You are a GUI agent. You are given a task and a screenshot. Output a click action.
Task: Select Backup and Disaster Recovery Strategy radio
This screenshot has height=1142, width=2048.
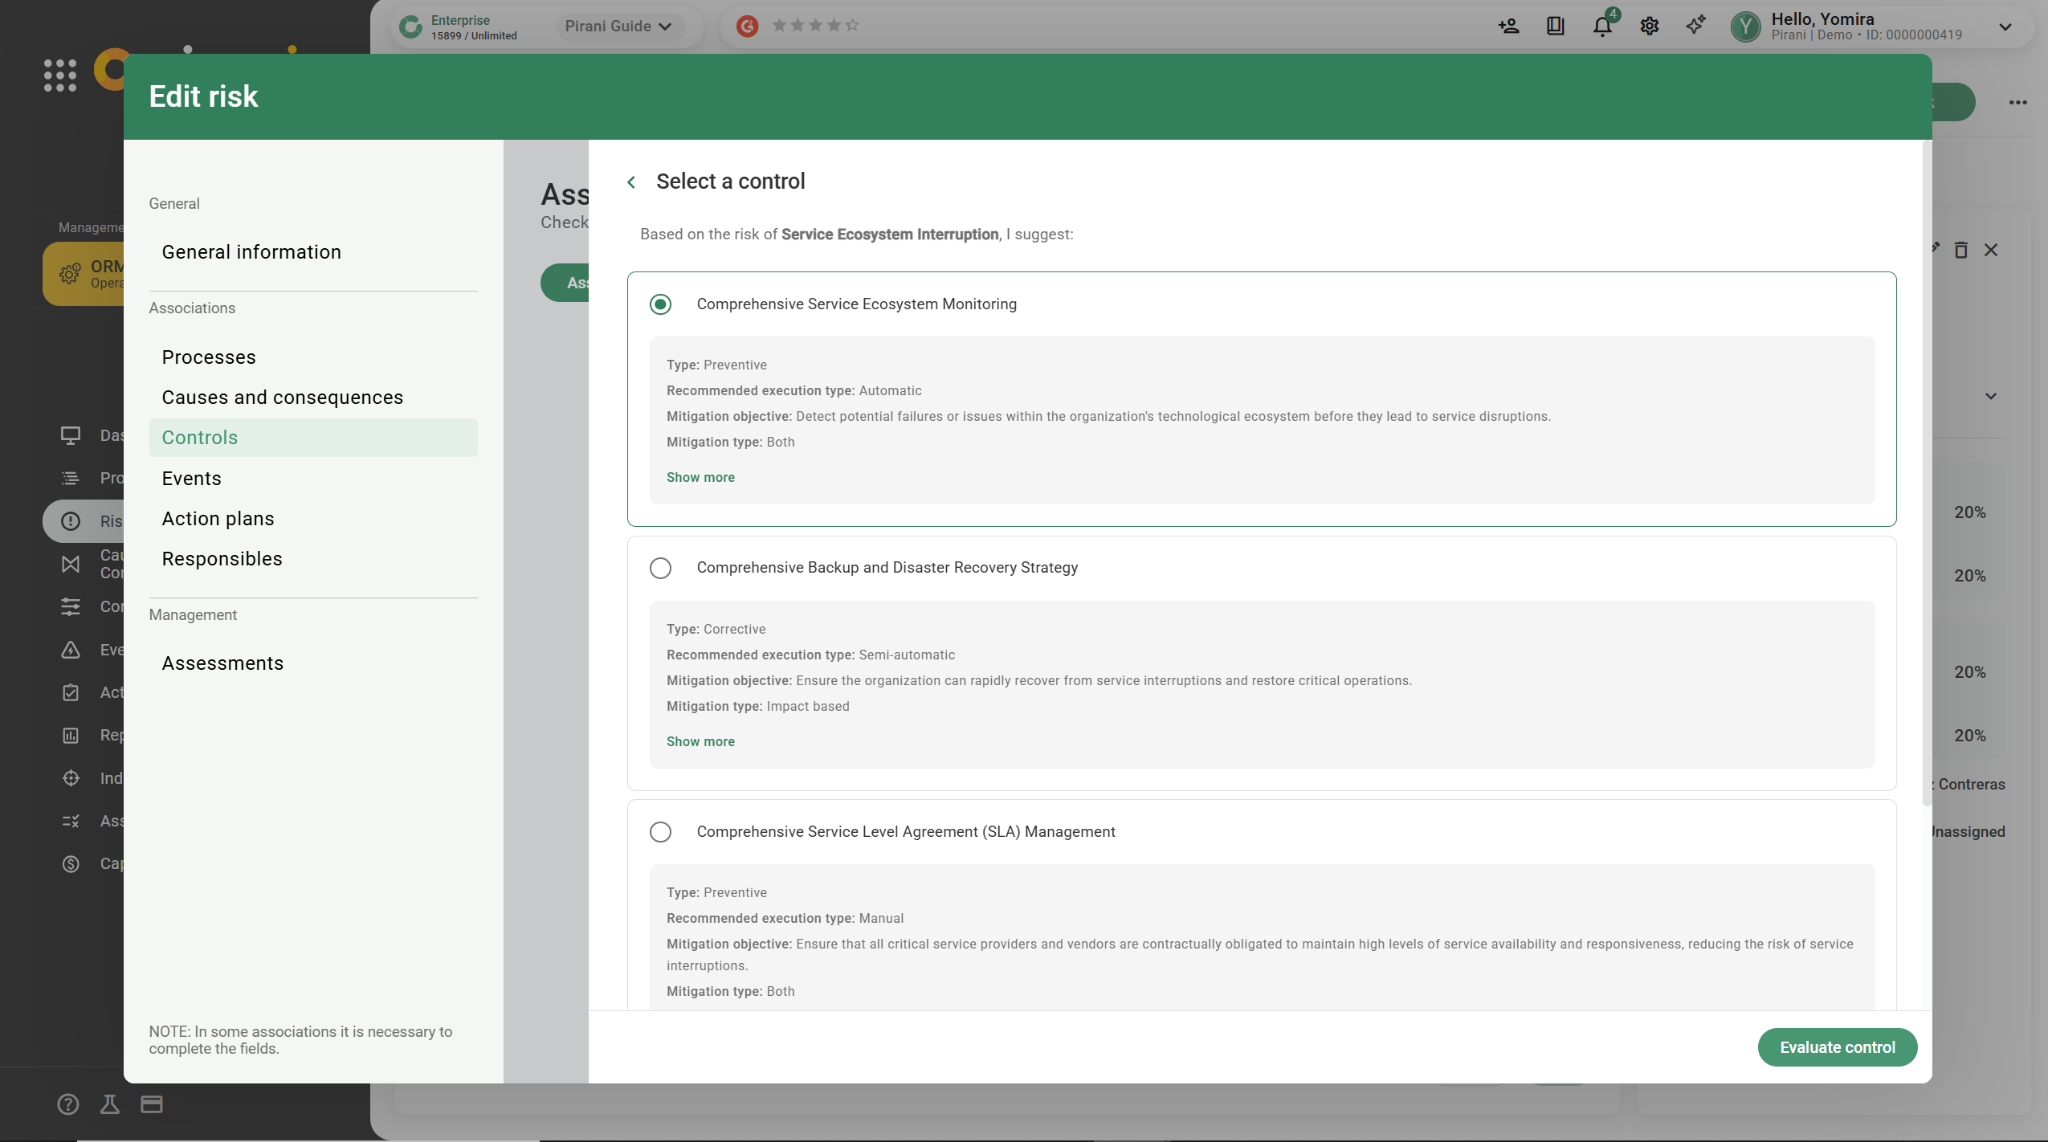coord(660,568)
